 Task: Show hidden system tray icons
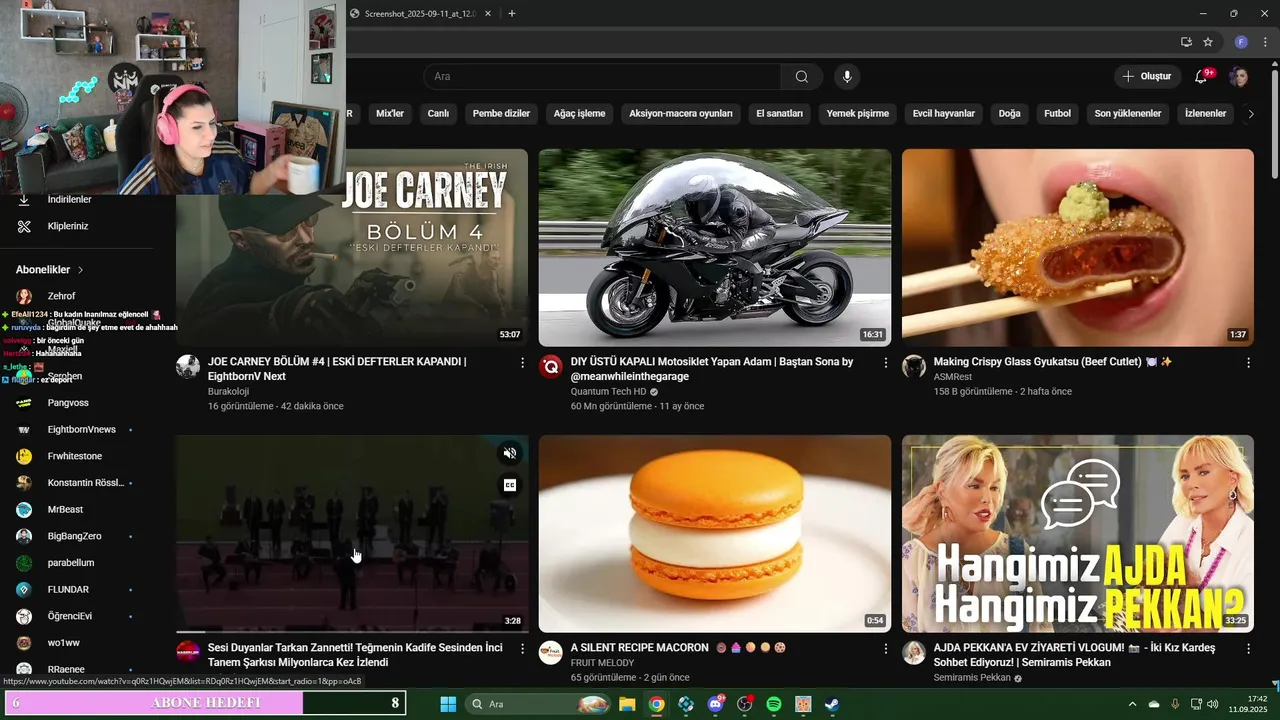[1132, 704]
